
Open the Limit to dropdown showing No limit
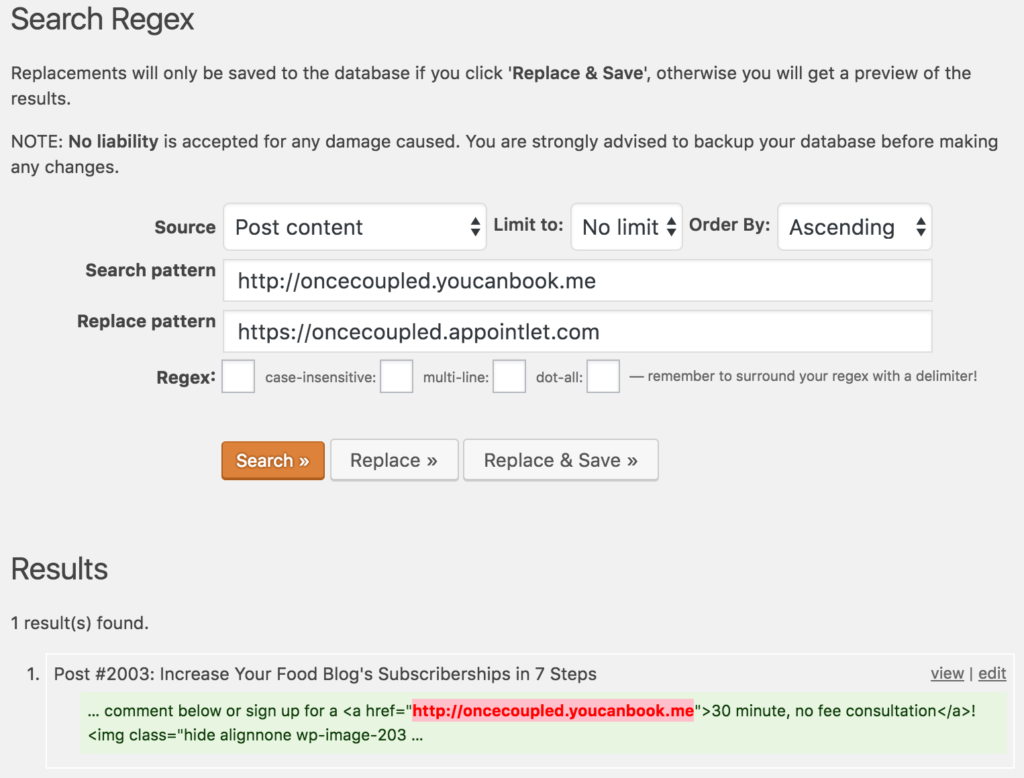(626, 227)
